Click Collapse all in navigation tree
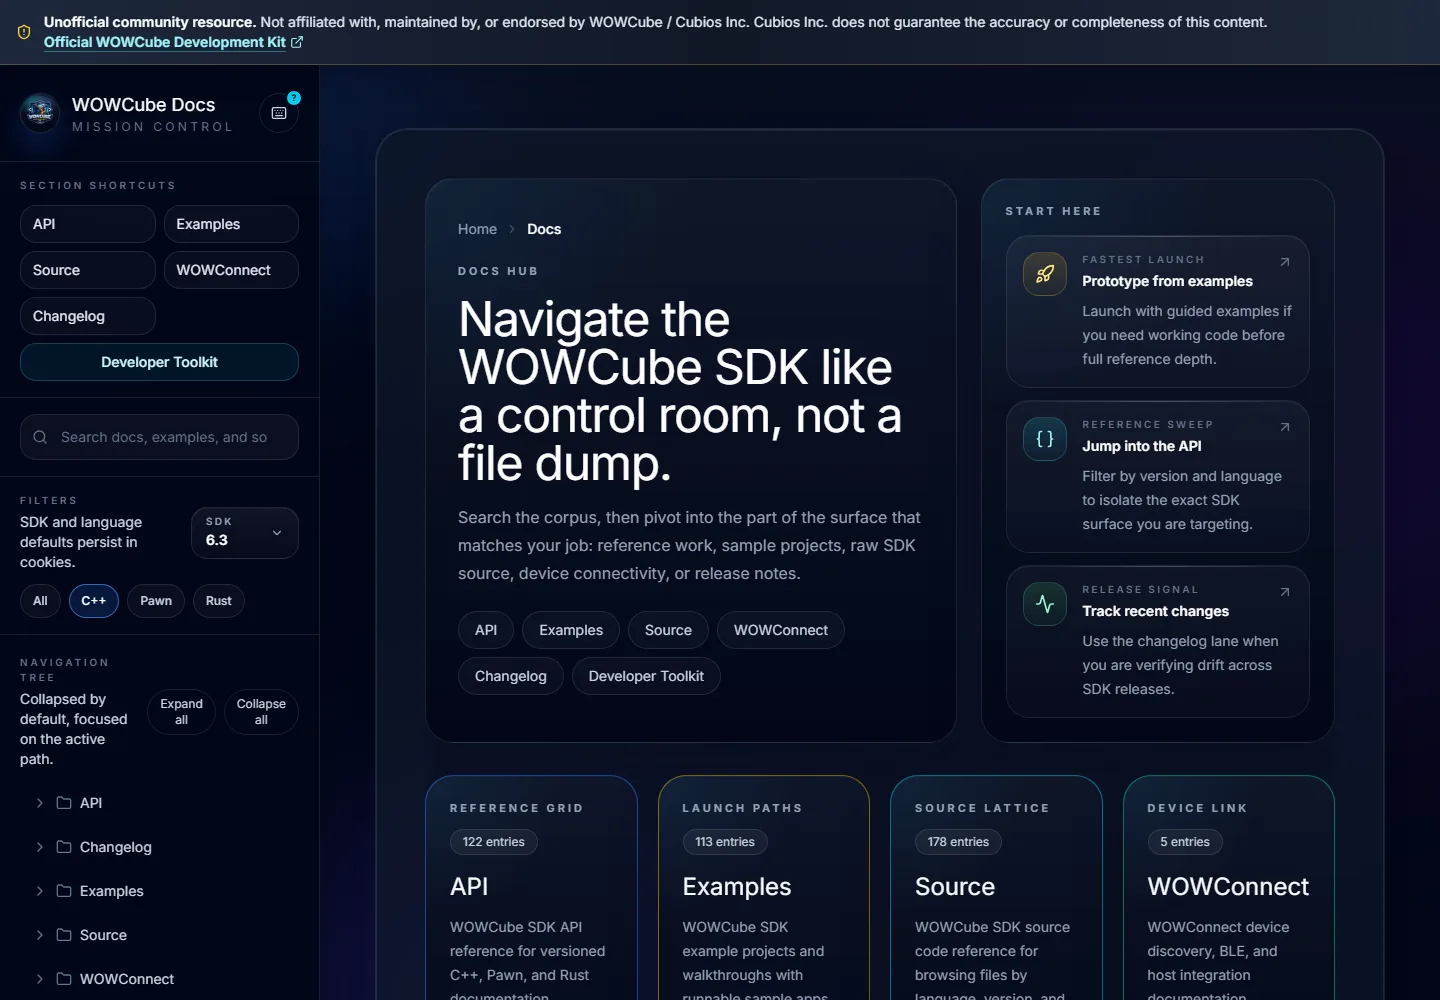Image resolution: width=1440 pixels, height=1000 pixels. tap(261, 712)
